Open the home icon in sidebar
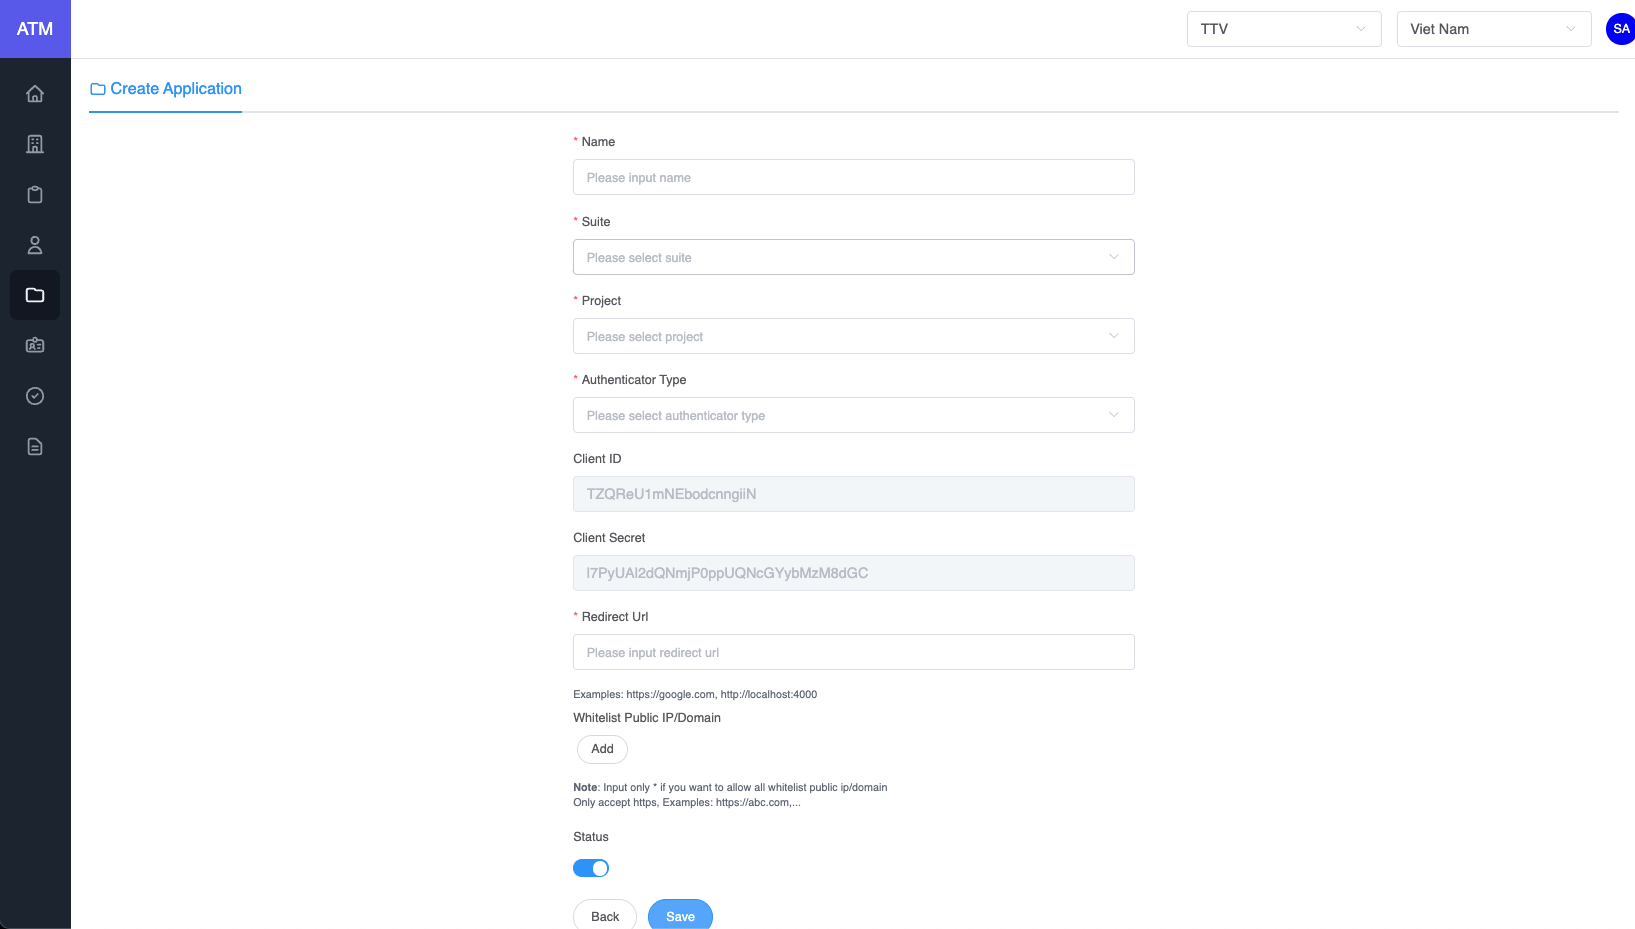Image resolution: width=1635 pixels, height=929 pixels. (35, 94)
